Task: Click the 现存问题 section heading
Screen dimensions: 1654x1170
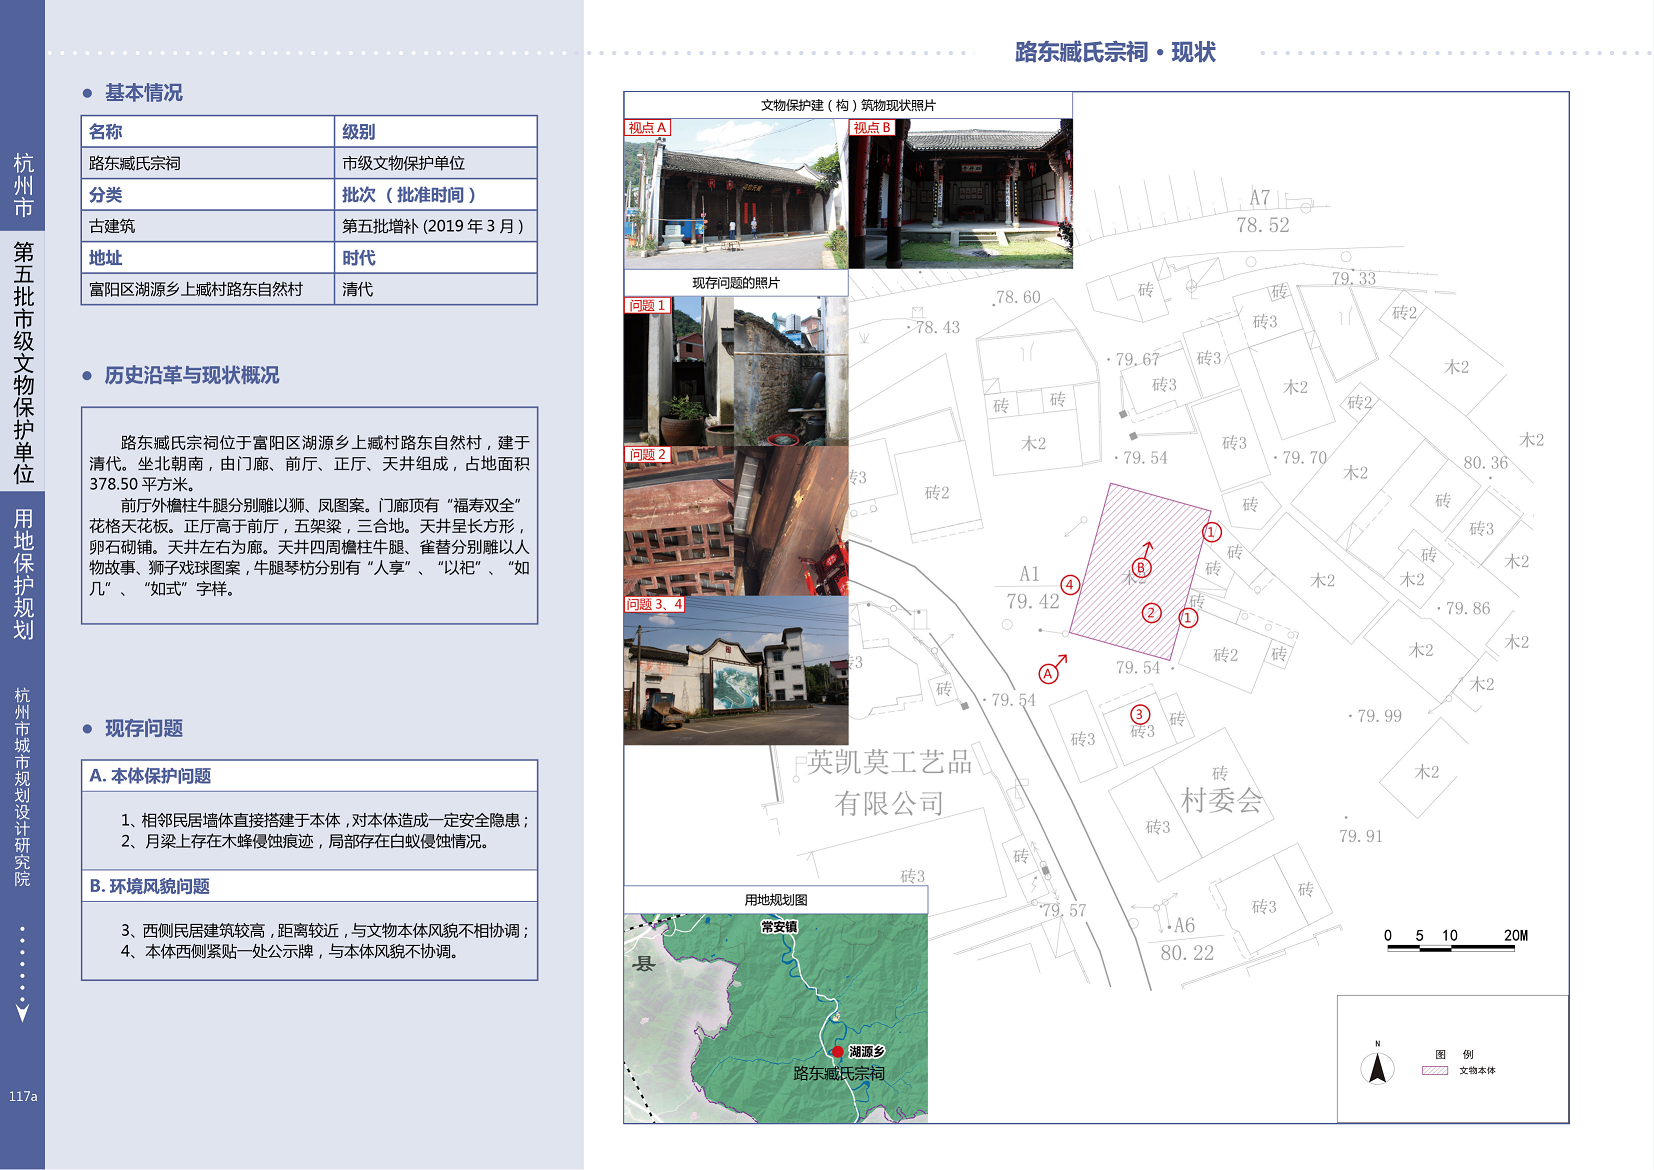Action: tap(144, 729)
